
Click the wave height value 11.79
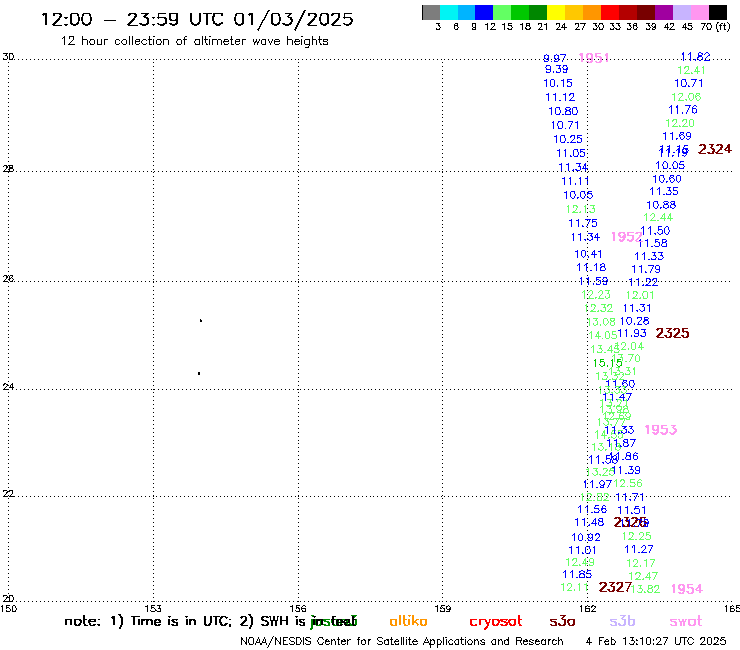click(646, 269)
